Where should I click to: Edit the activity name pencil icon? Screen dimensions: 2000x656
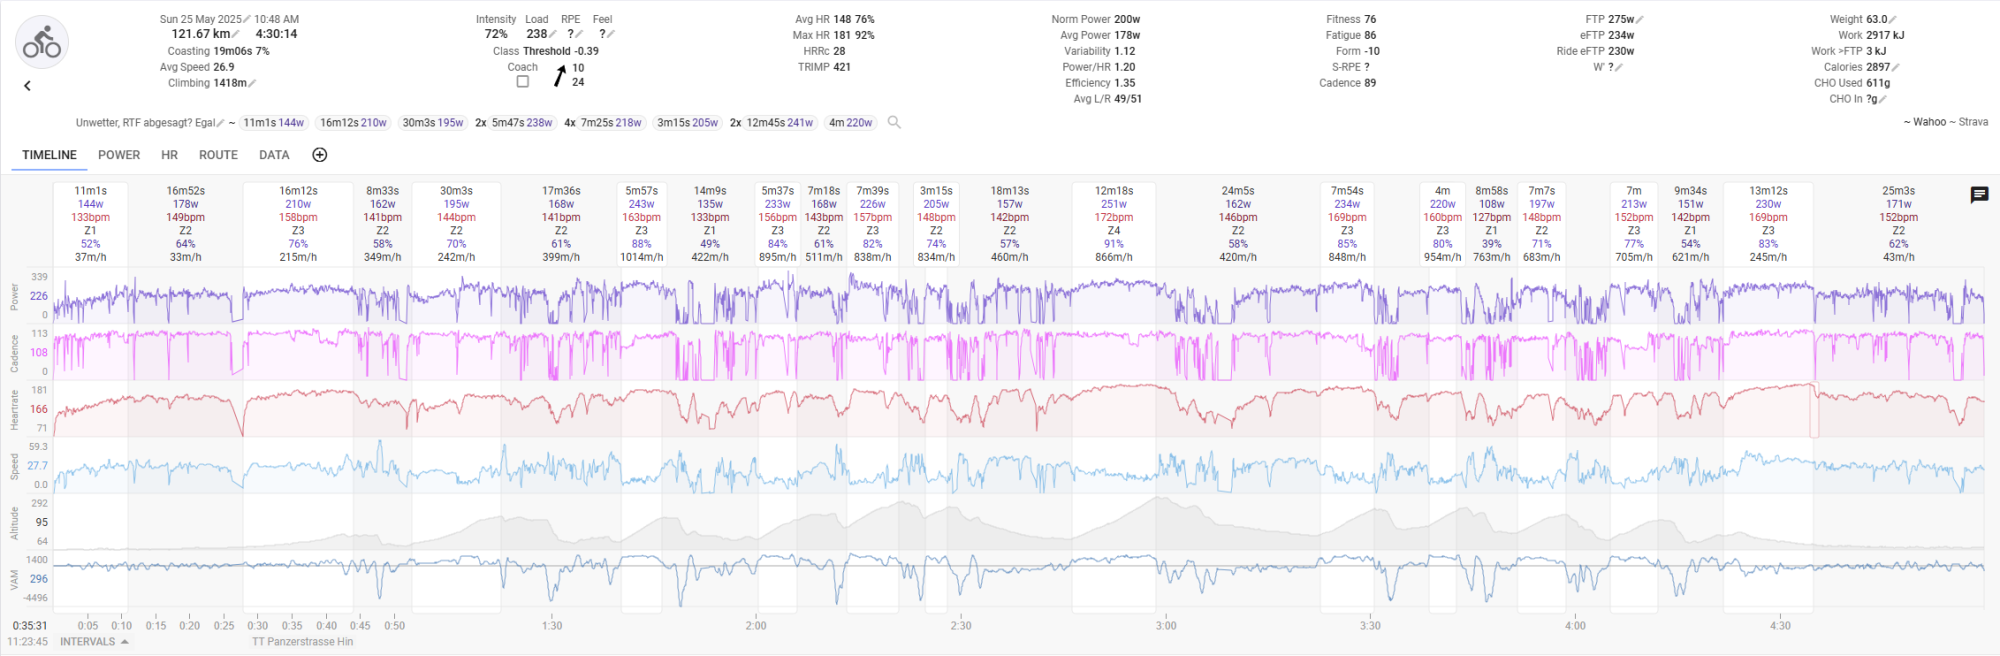pos(220,123)
